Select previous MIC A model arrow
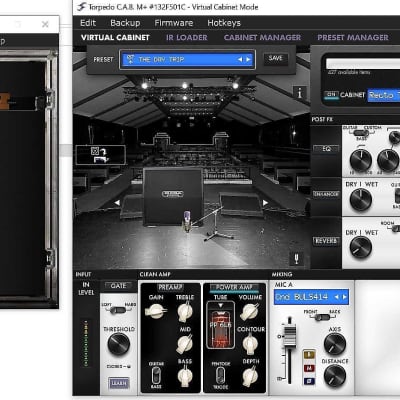The width and height of the screenshot is (400, 400). 336,297
